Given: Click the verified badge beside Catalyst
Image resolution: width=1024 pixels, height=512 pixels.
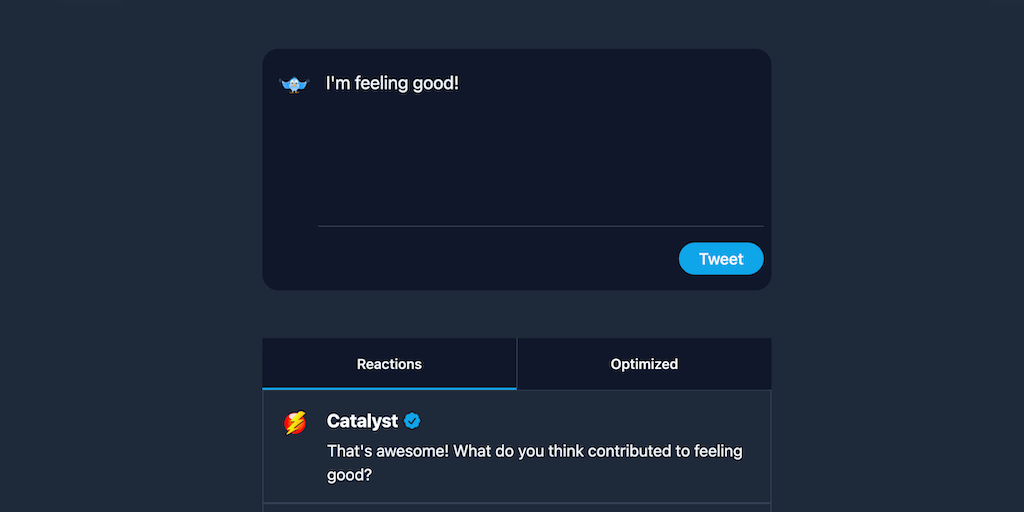Looking at the screenshot, I should tap(412, 422).
